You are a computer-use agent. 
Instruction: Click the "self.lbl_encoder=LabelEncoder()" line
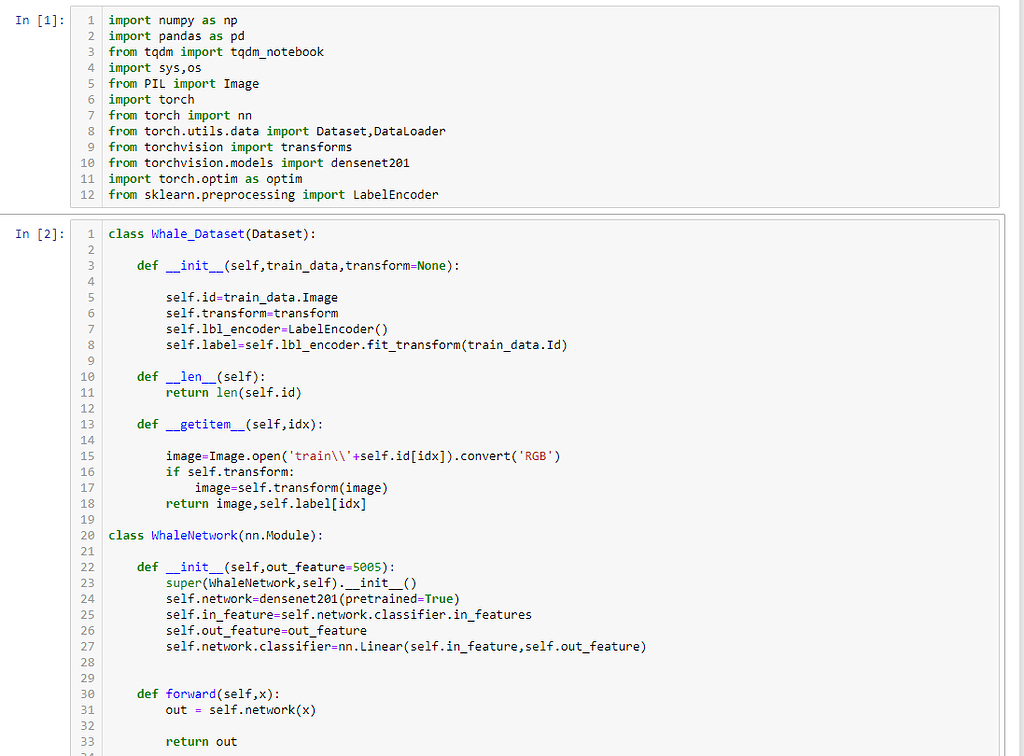click(x=277, y=329)
